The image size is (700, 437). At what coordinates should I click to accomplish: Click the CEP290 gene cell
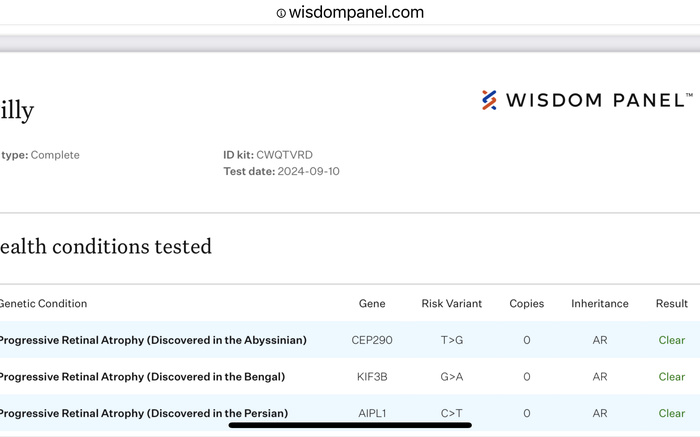372,340
